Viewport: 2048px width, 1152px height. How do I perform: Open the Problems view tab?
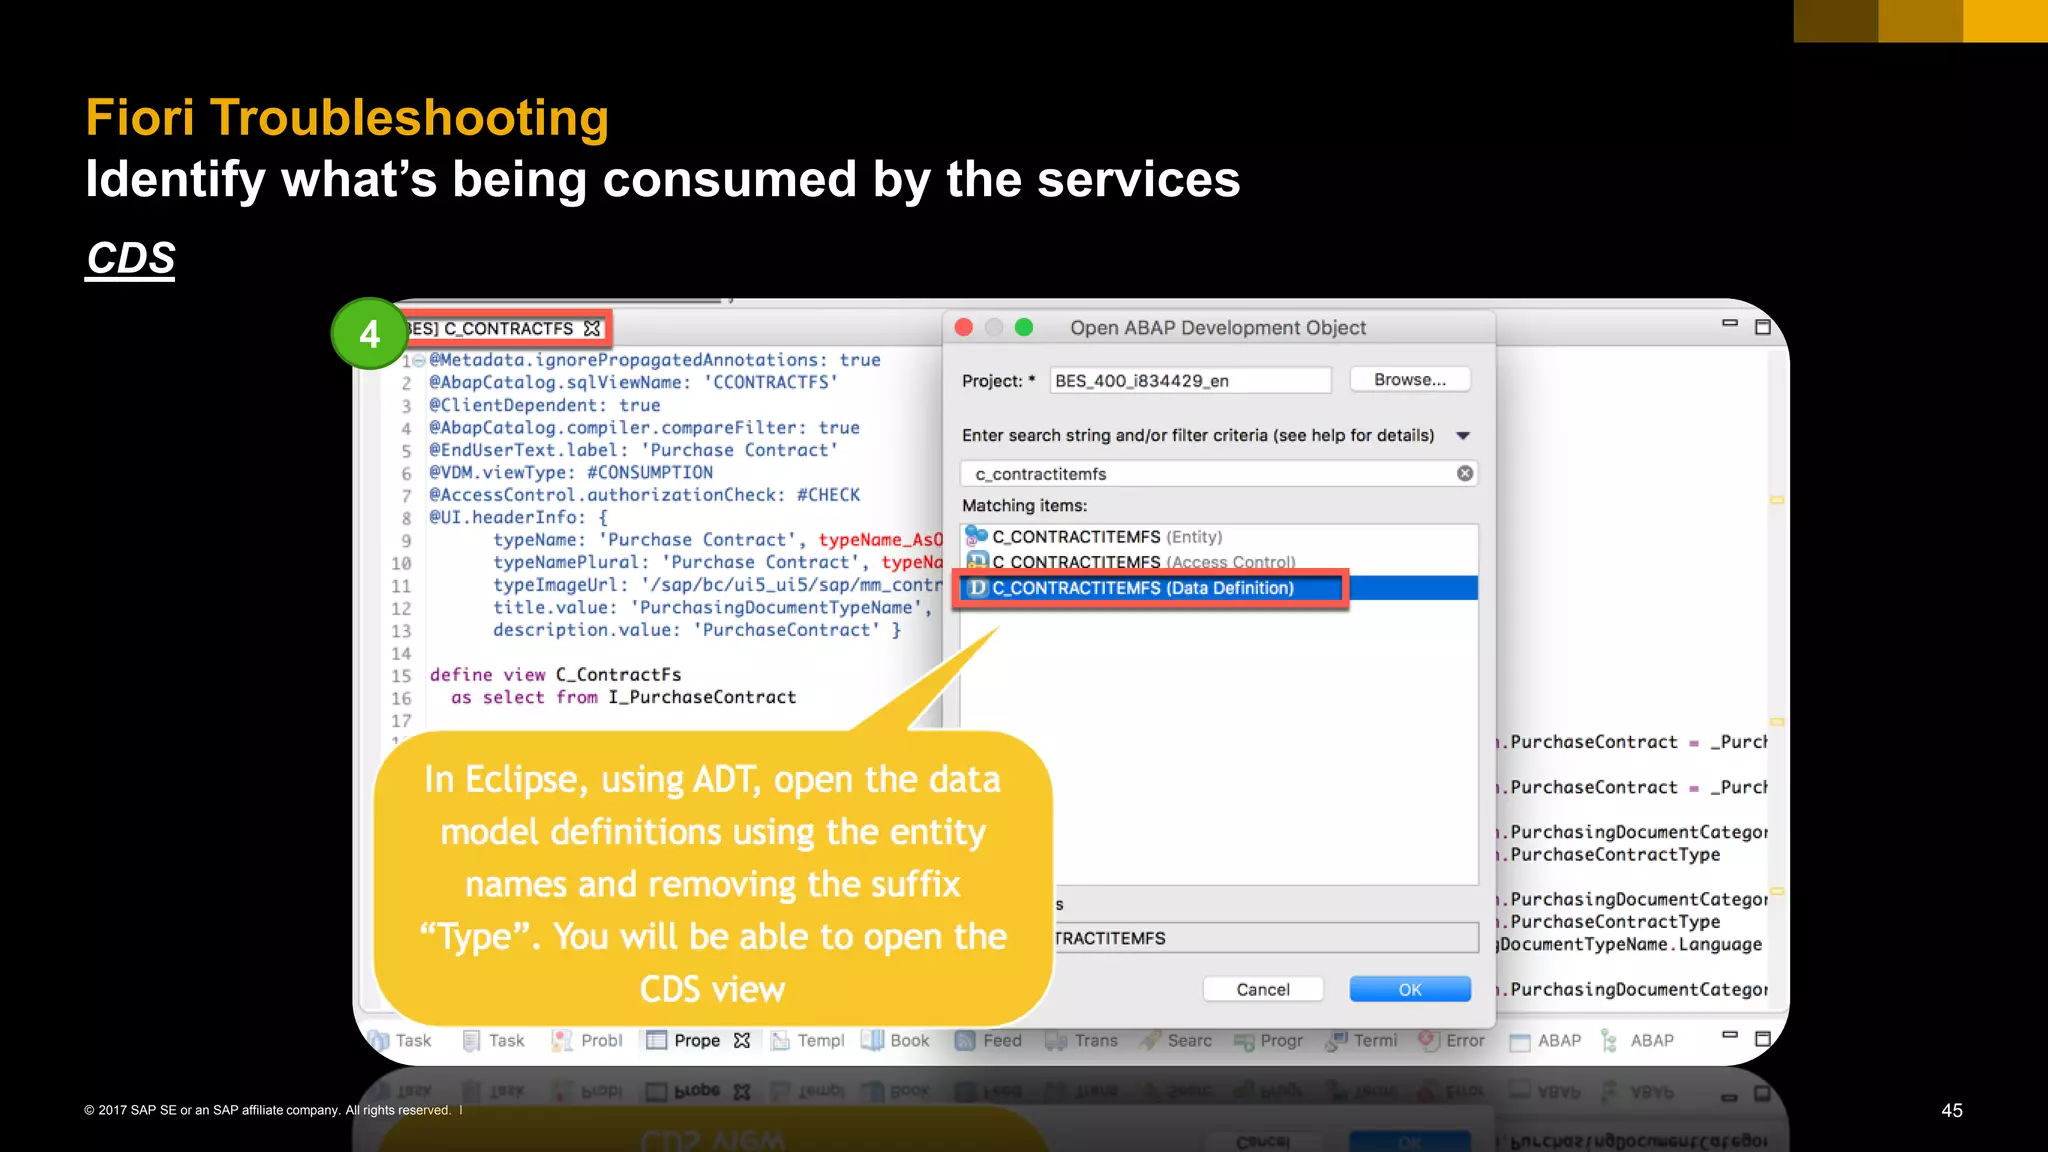tap(588, 1041)
